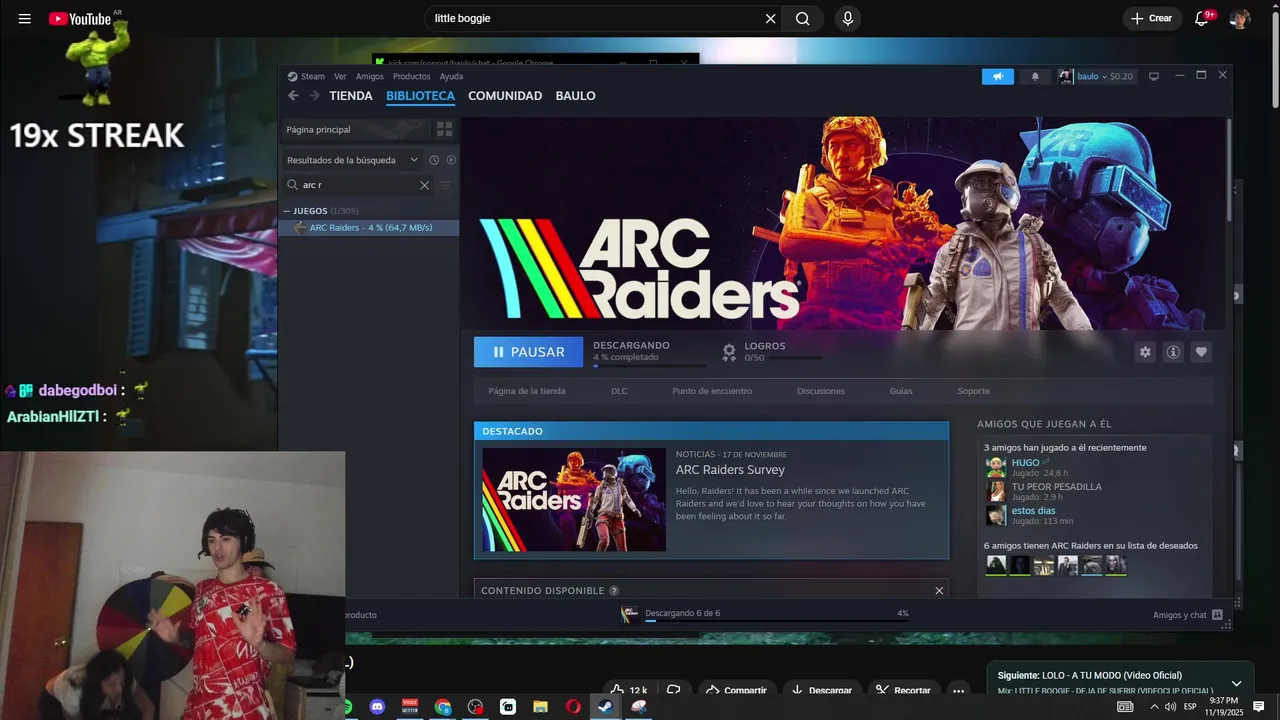Open Guías link
The height and width of the screenshot is (720, 1280).
tap(901, 391)
